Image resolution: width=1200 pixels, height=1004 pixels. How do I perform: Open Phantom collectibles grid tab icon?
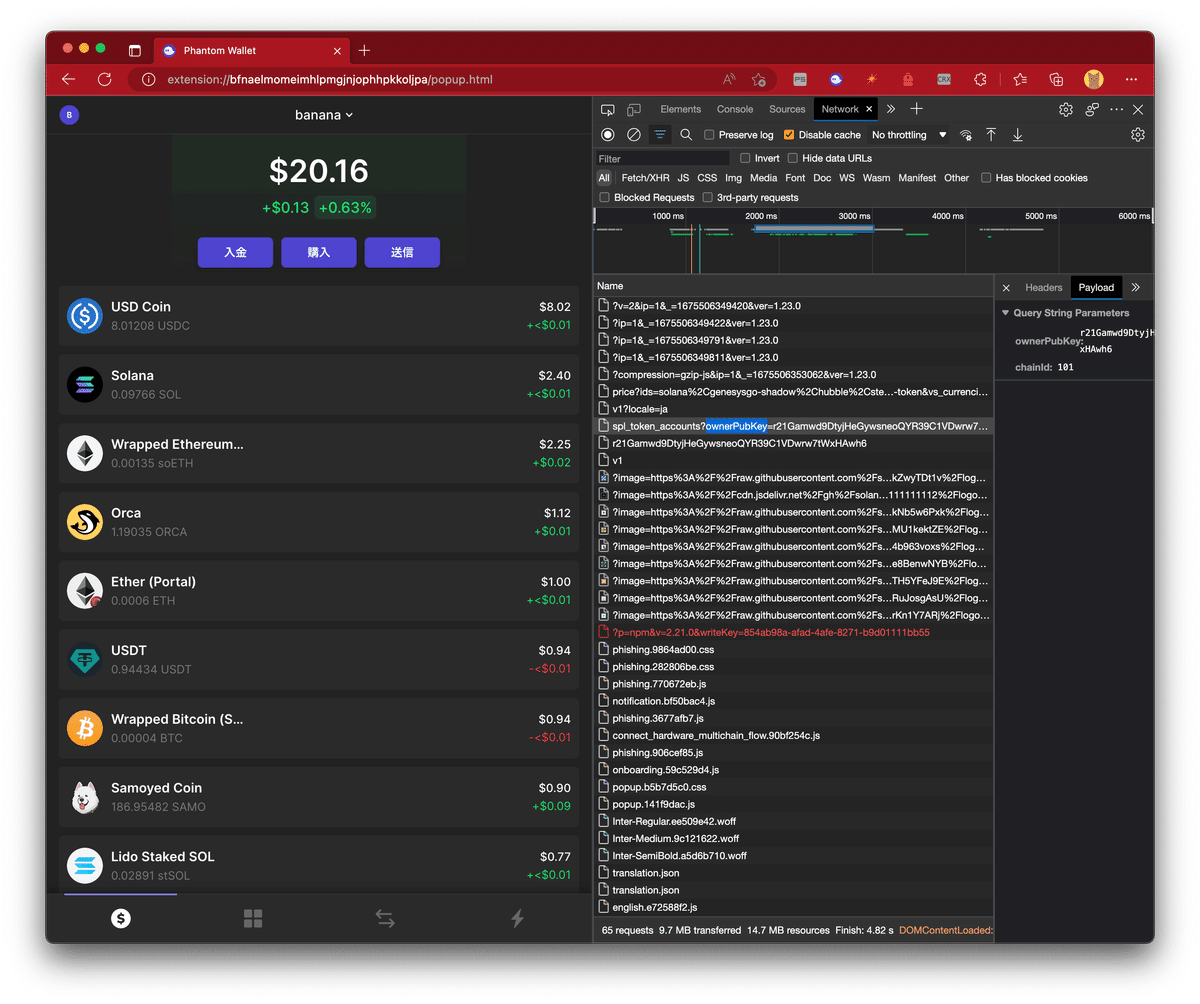click(253, 918)
